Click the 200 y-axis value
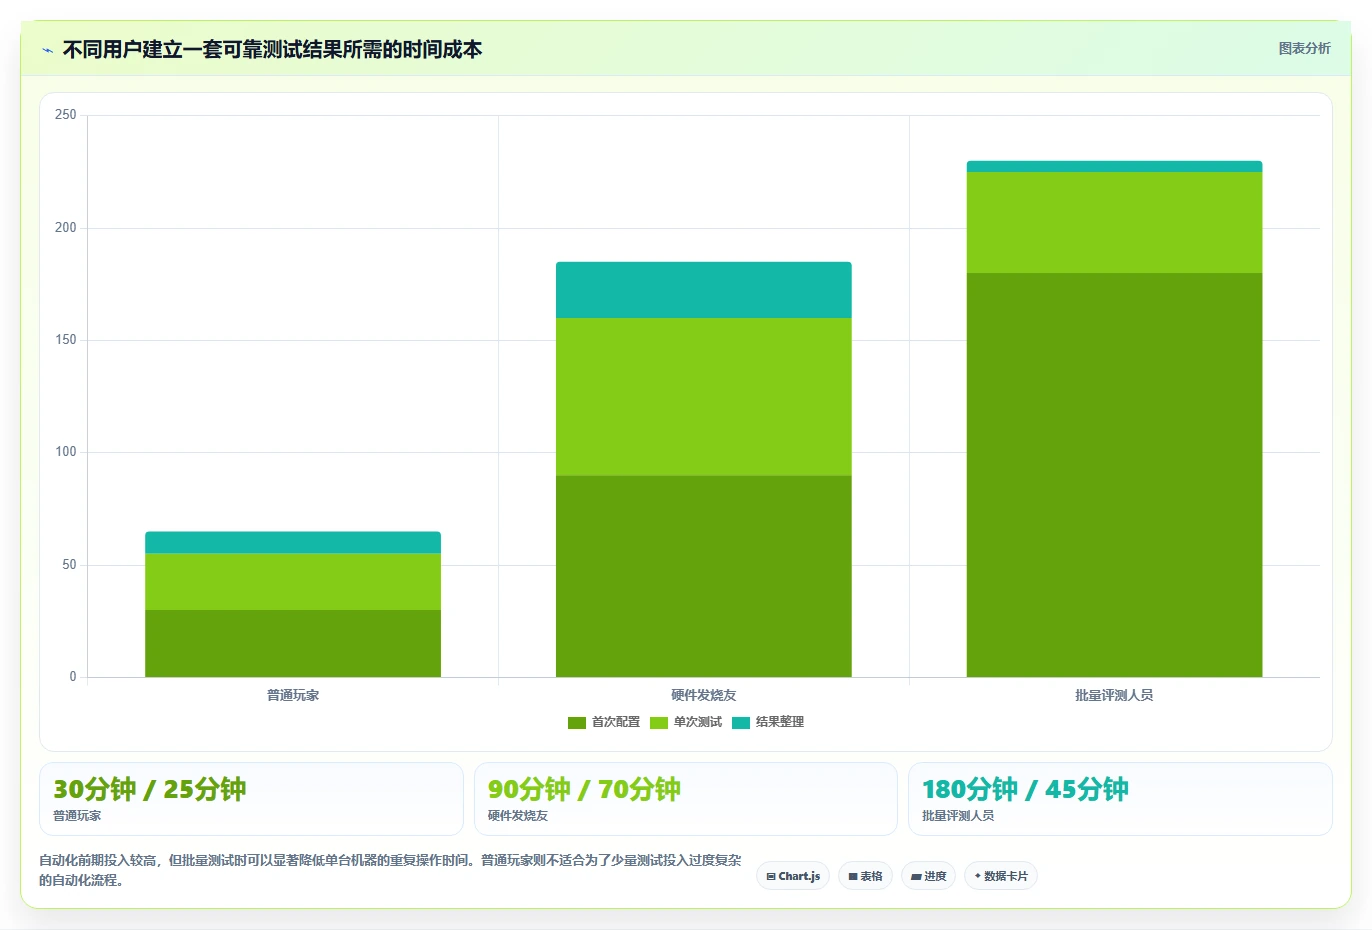This screenshot has width=1372, height=930. tap(66, 228)
